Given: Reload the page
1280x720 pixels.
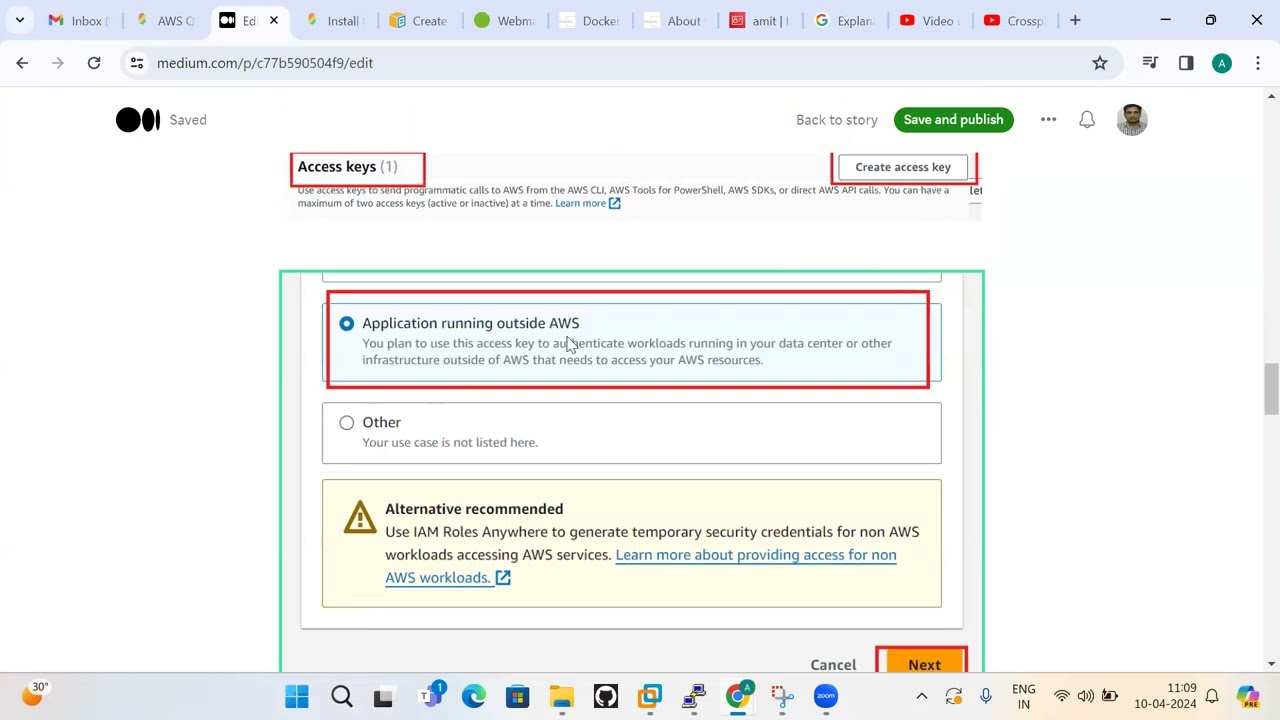Looking at the screenshot, I should point(94,63).
